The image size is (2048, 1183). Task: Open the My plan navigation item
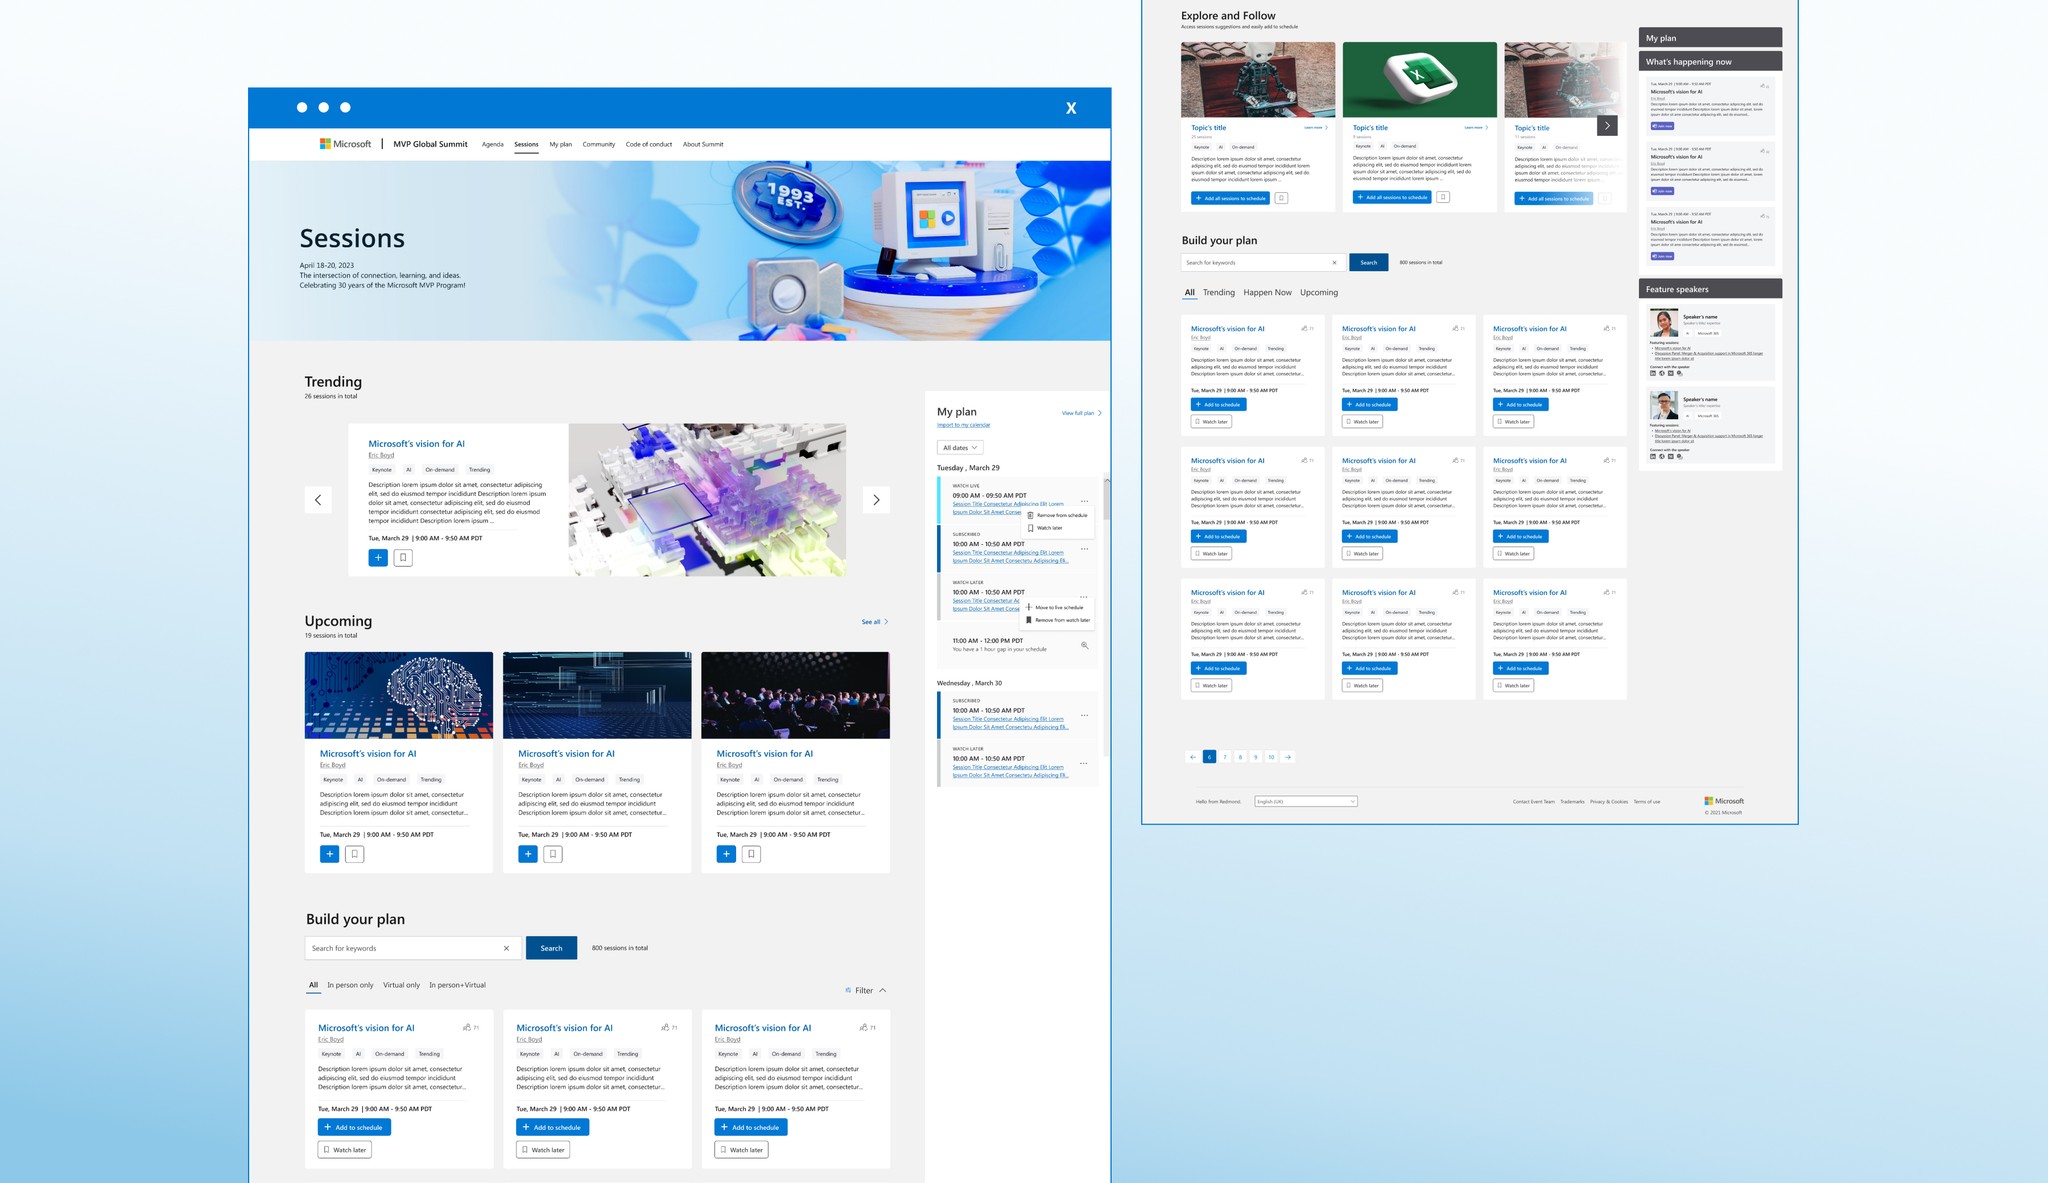[560, 144]
